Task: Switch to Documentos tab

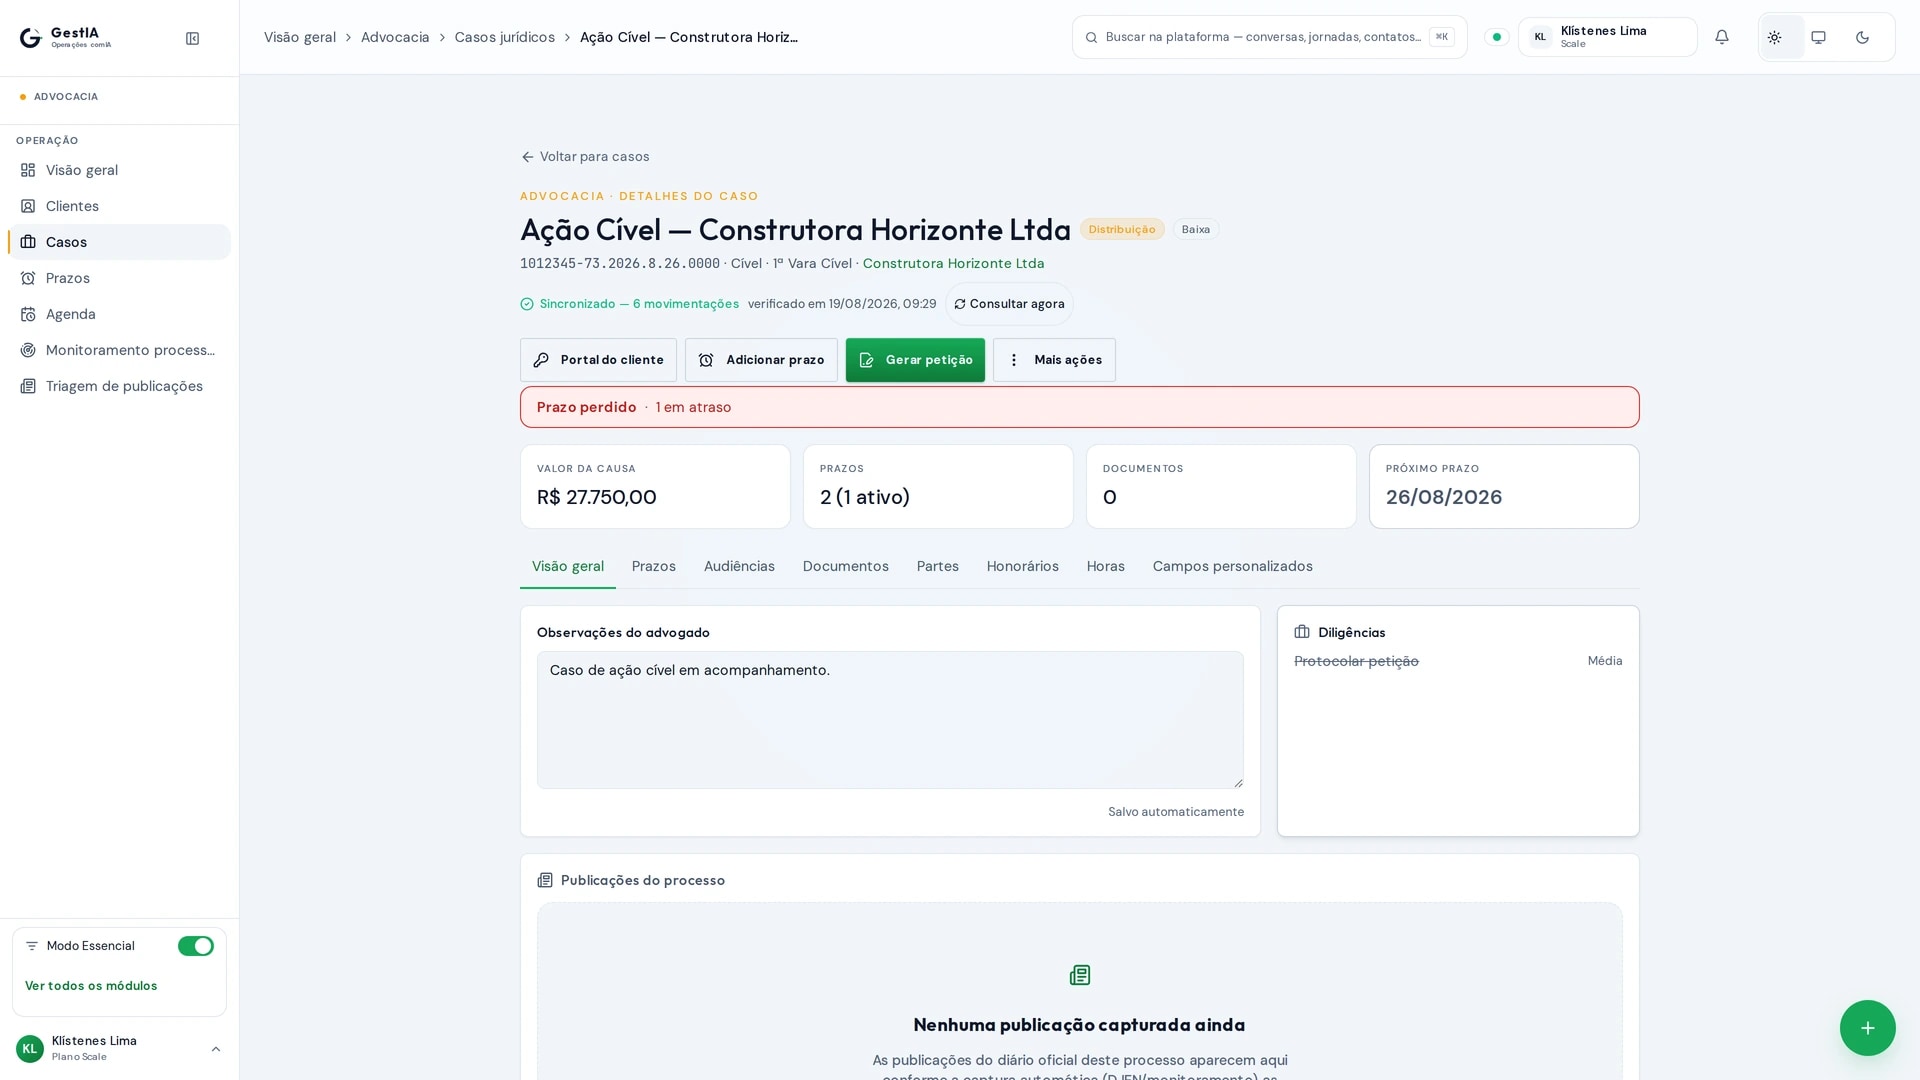Action: 845,566
